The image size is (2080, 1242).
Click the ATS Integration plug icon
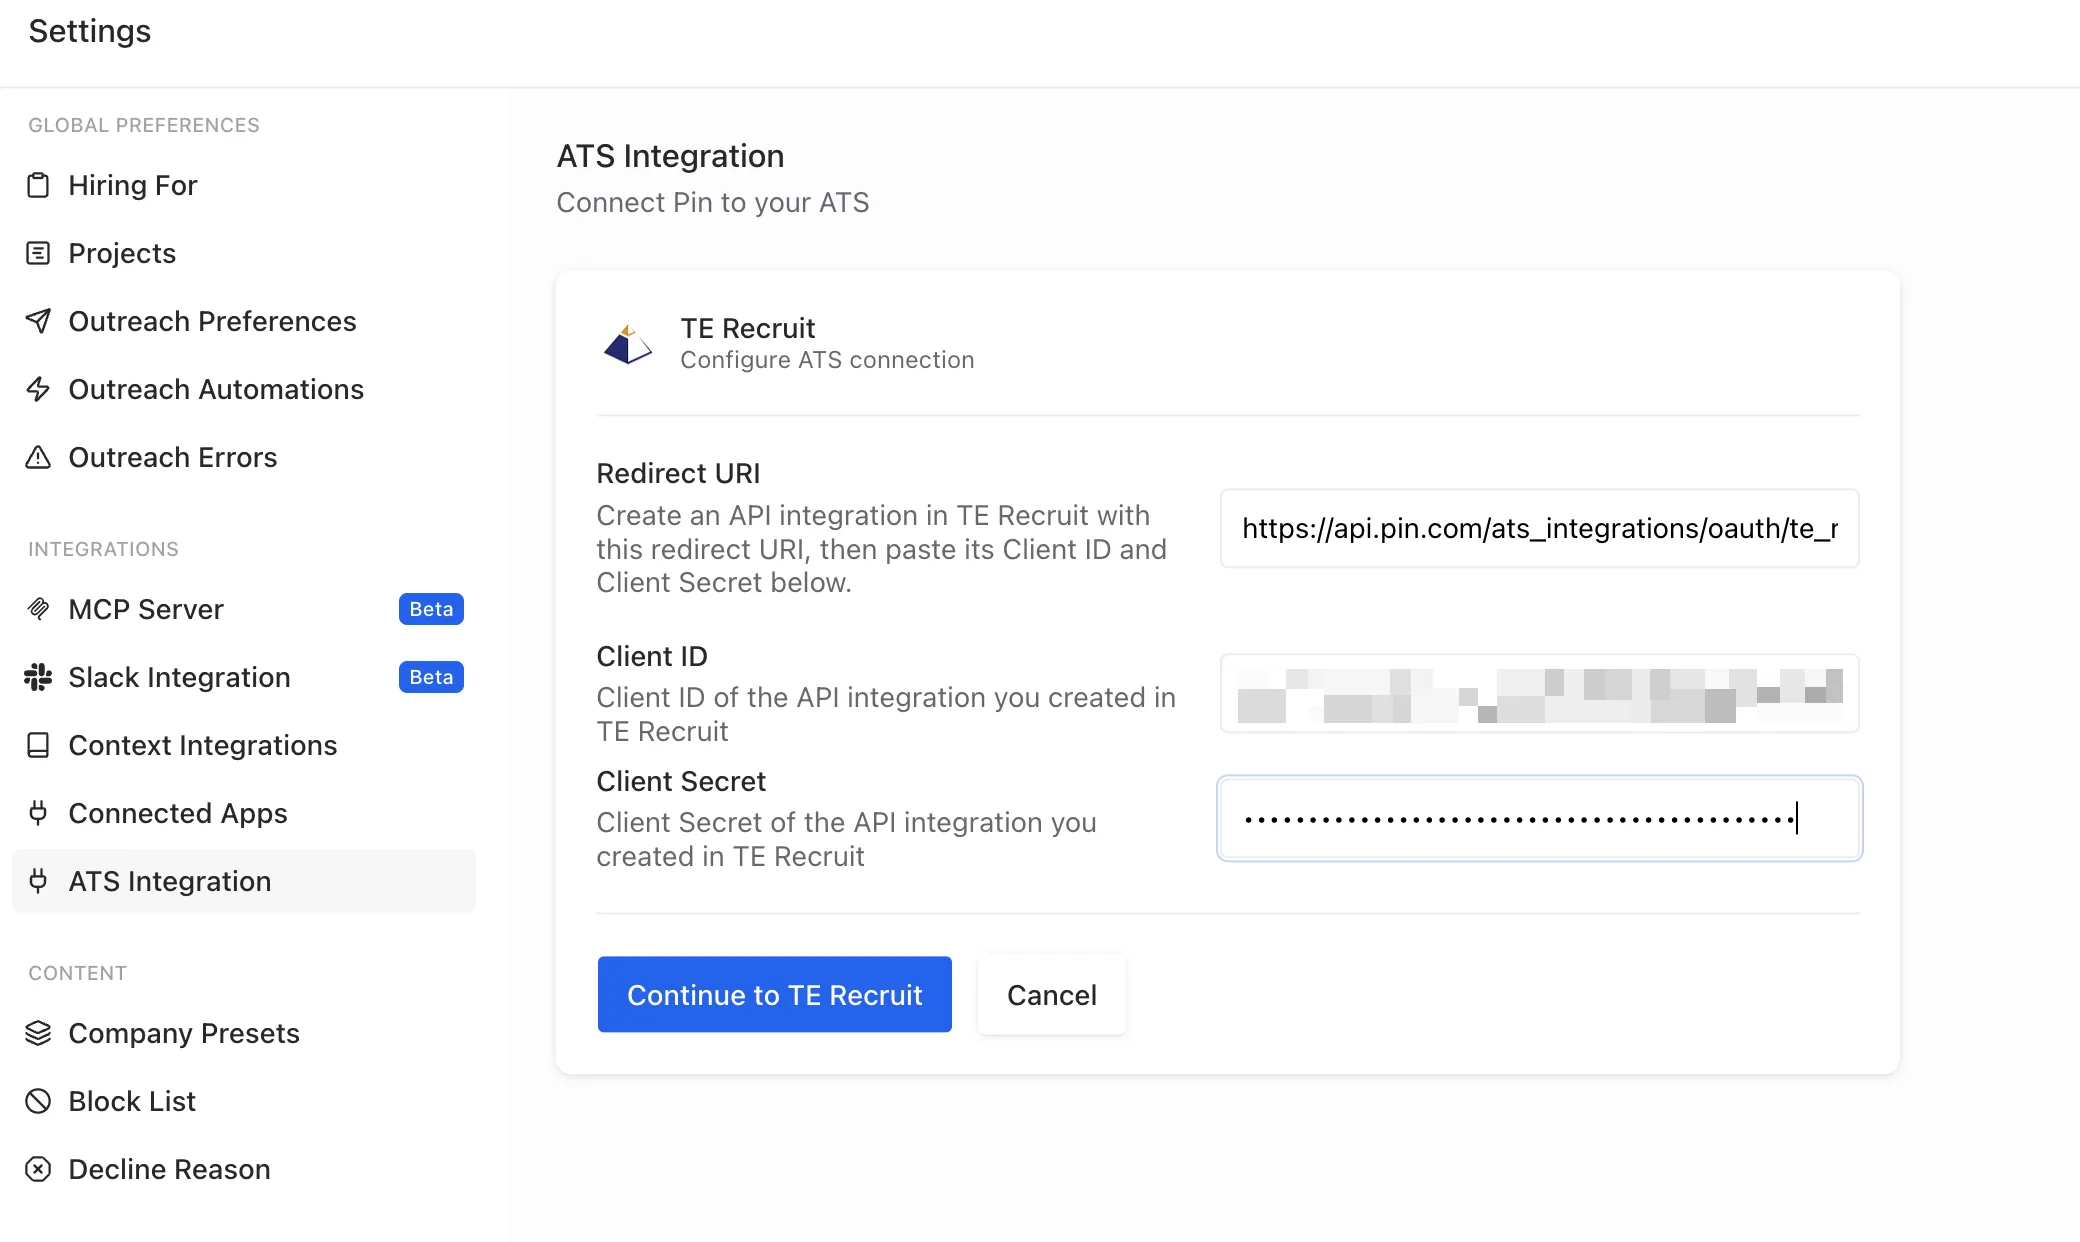(x=38, y=881)
